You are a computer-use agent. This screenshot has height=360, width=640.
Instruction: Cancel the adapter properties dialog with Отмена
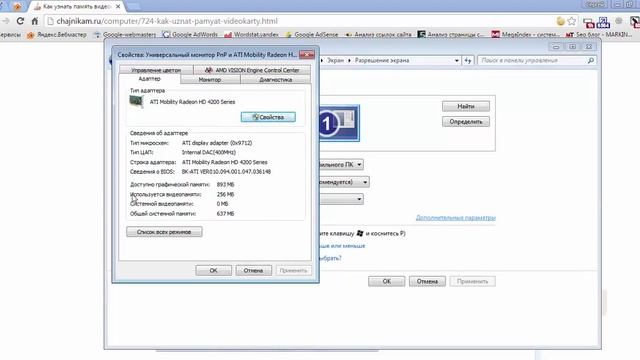(253, 270)
